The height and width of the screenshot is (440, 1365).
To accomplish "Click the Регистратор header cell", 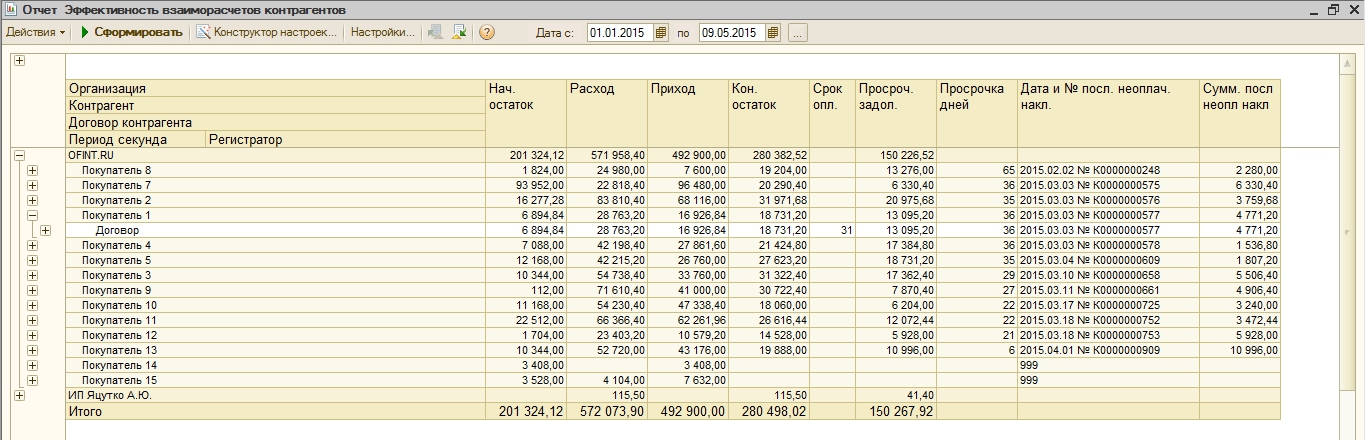I will point(345,140).
